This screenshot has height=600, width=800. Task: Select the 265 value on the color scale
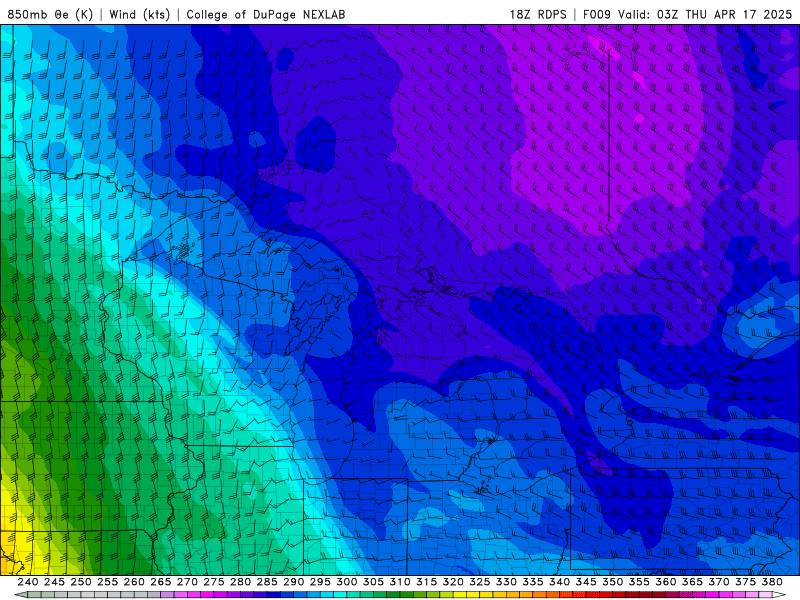pos(161,582)
